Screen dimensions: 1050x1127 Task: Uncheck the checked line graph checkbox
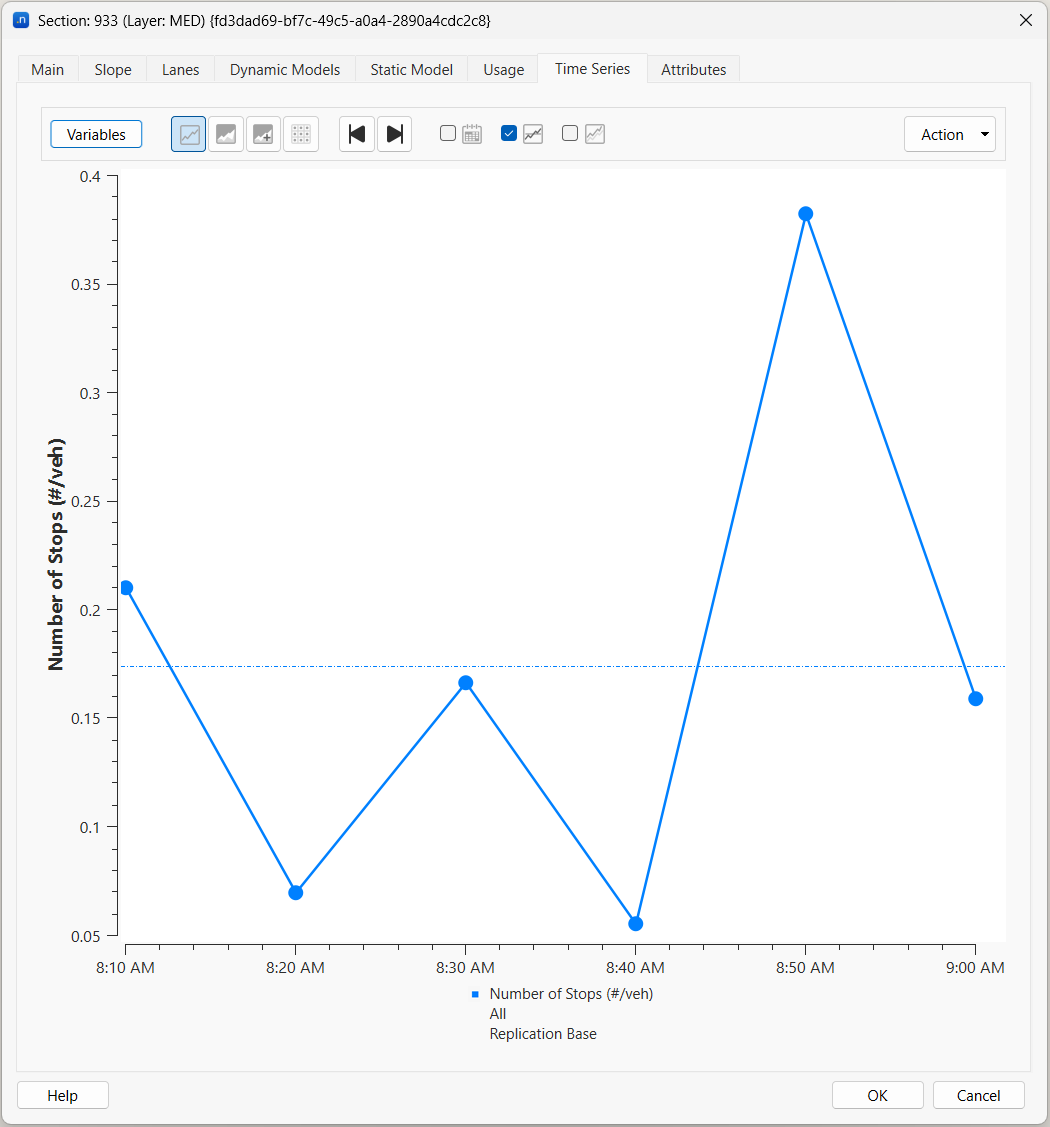click(509, 133)
